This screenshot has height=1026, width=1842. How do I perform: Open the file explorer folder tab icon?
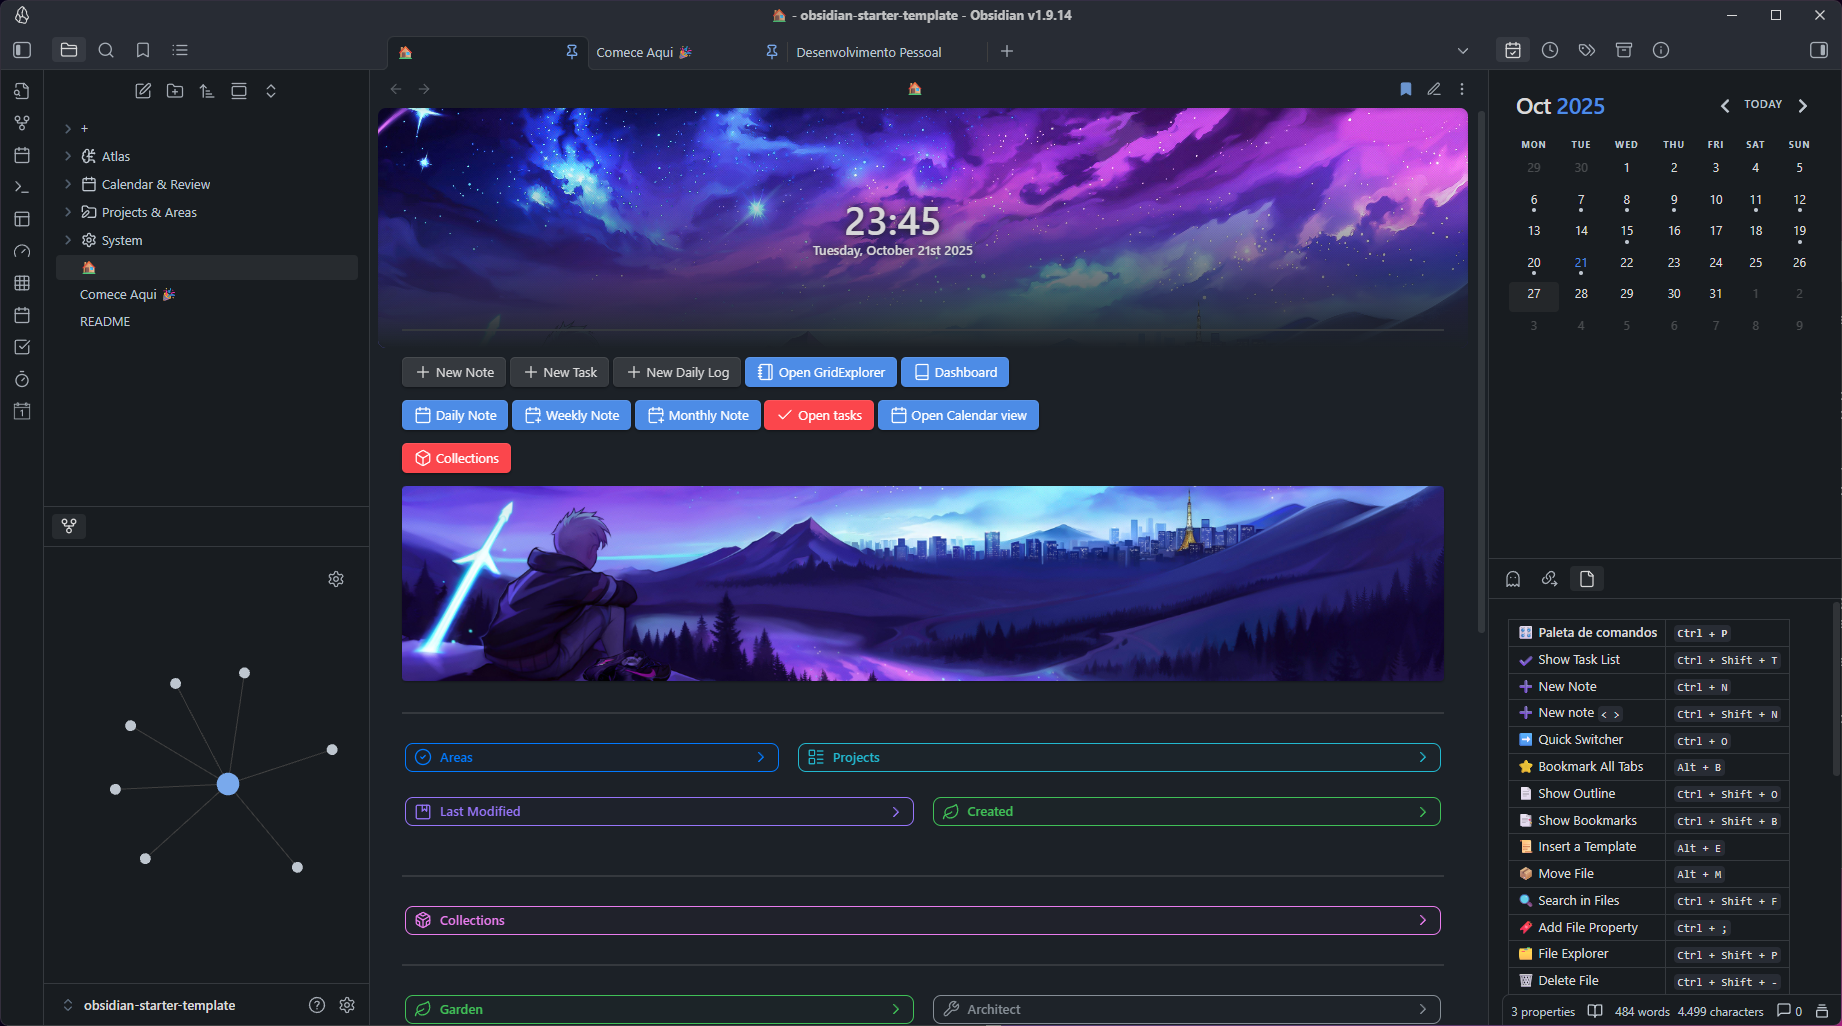coord(69,50)
